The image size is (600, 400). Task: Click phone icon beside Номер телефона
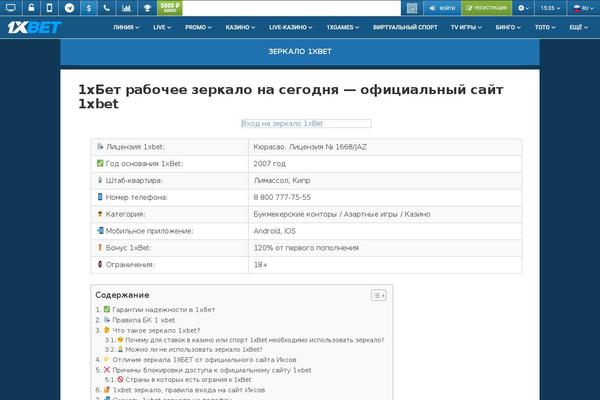point(100,197)
